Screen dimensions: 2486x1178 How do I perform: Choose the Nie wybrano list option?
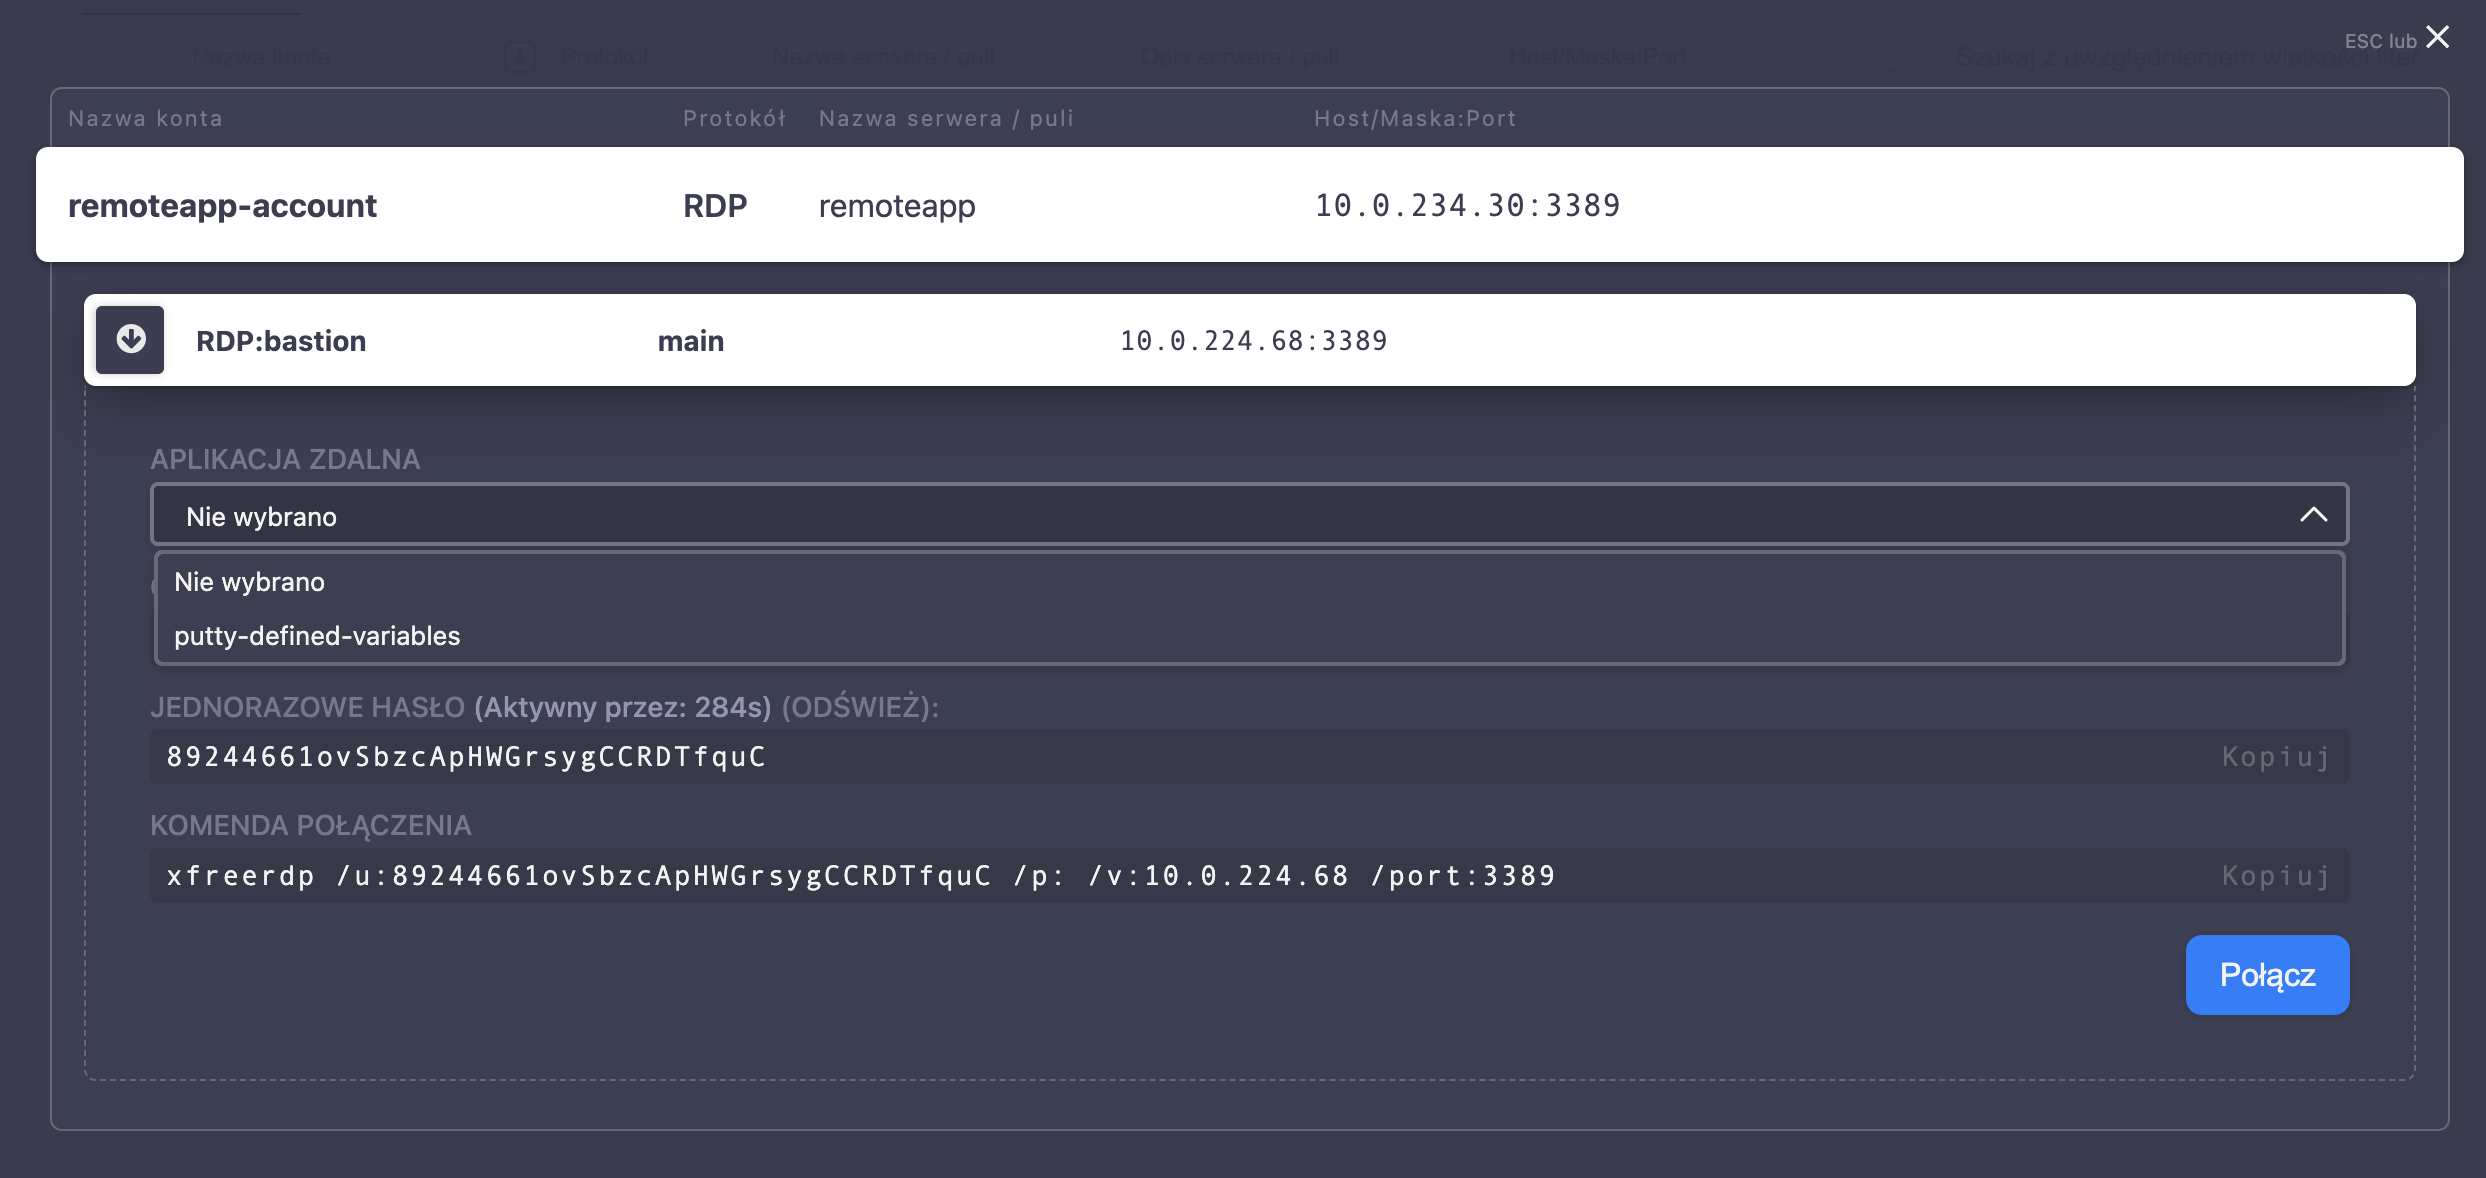click(250, 582)
